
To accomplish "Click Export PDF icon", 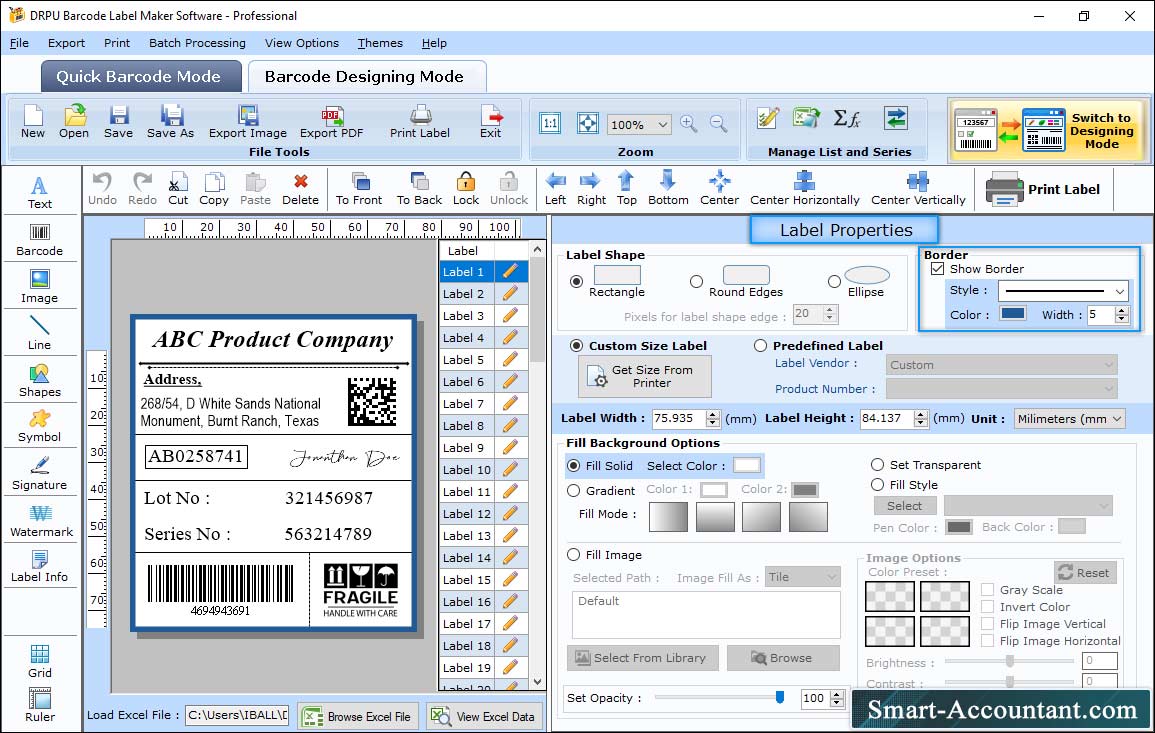I will point(331,122).
